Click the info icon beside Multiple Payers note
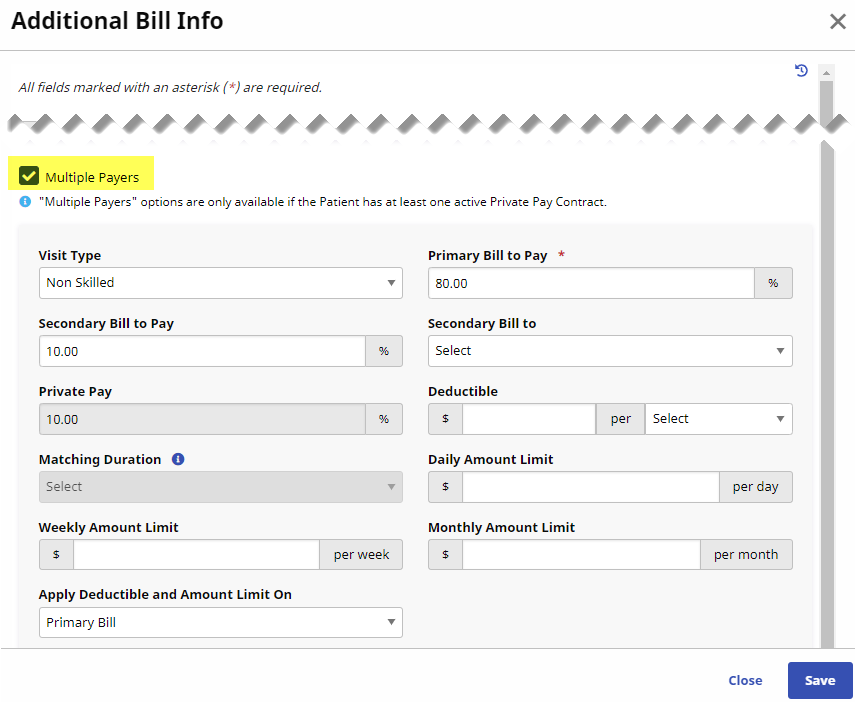The height and width of the screenshot is (702, 855). point(26,202)
